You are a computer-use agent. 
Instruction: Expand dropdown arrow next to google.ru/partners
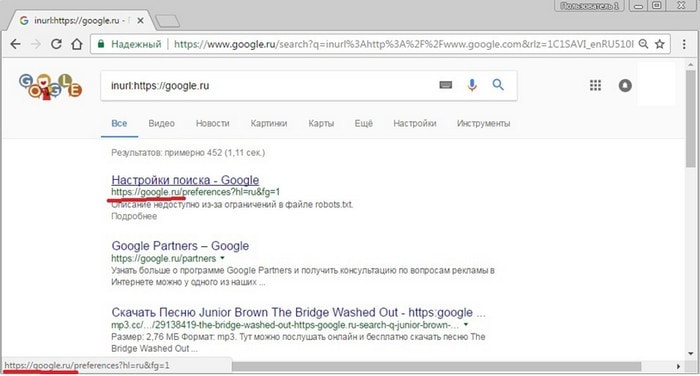point(222,258)
